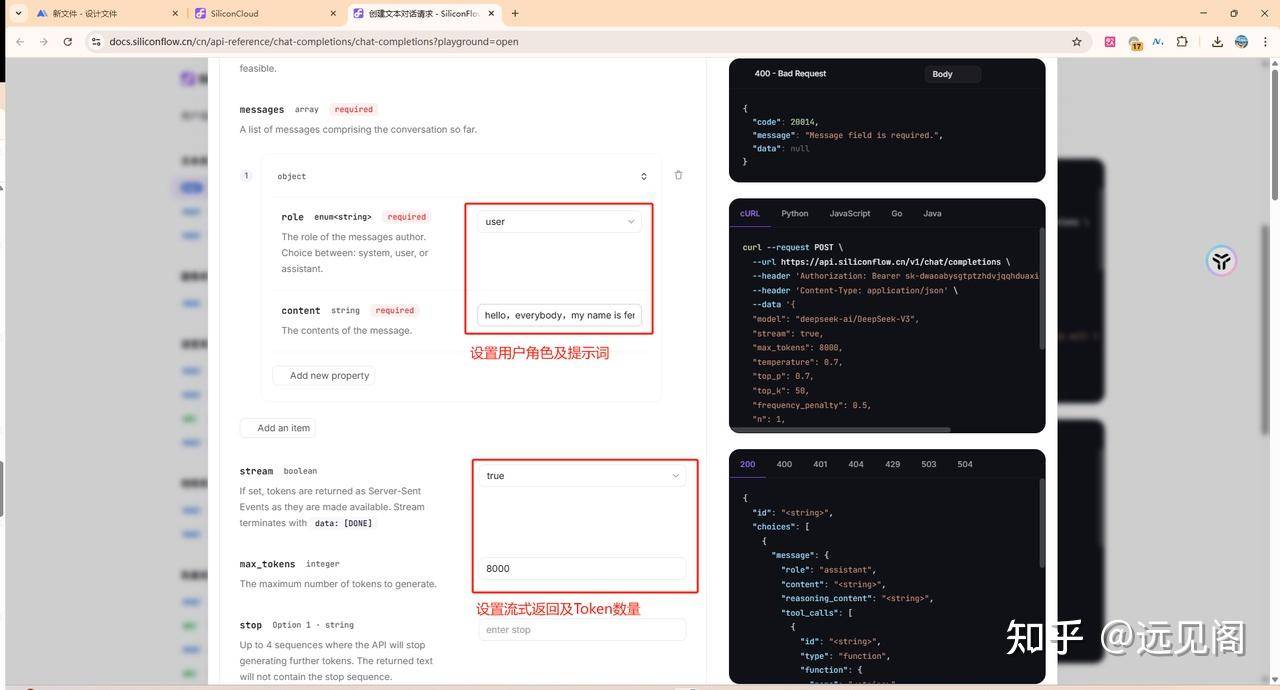Viewport: 1280px width, 690px height.
Task: Click the stream parameter name
Action: point(256,471)
